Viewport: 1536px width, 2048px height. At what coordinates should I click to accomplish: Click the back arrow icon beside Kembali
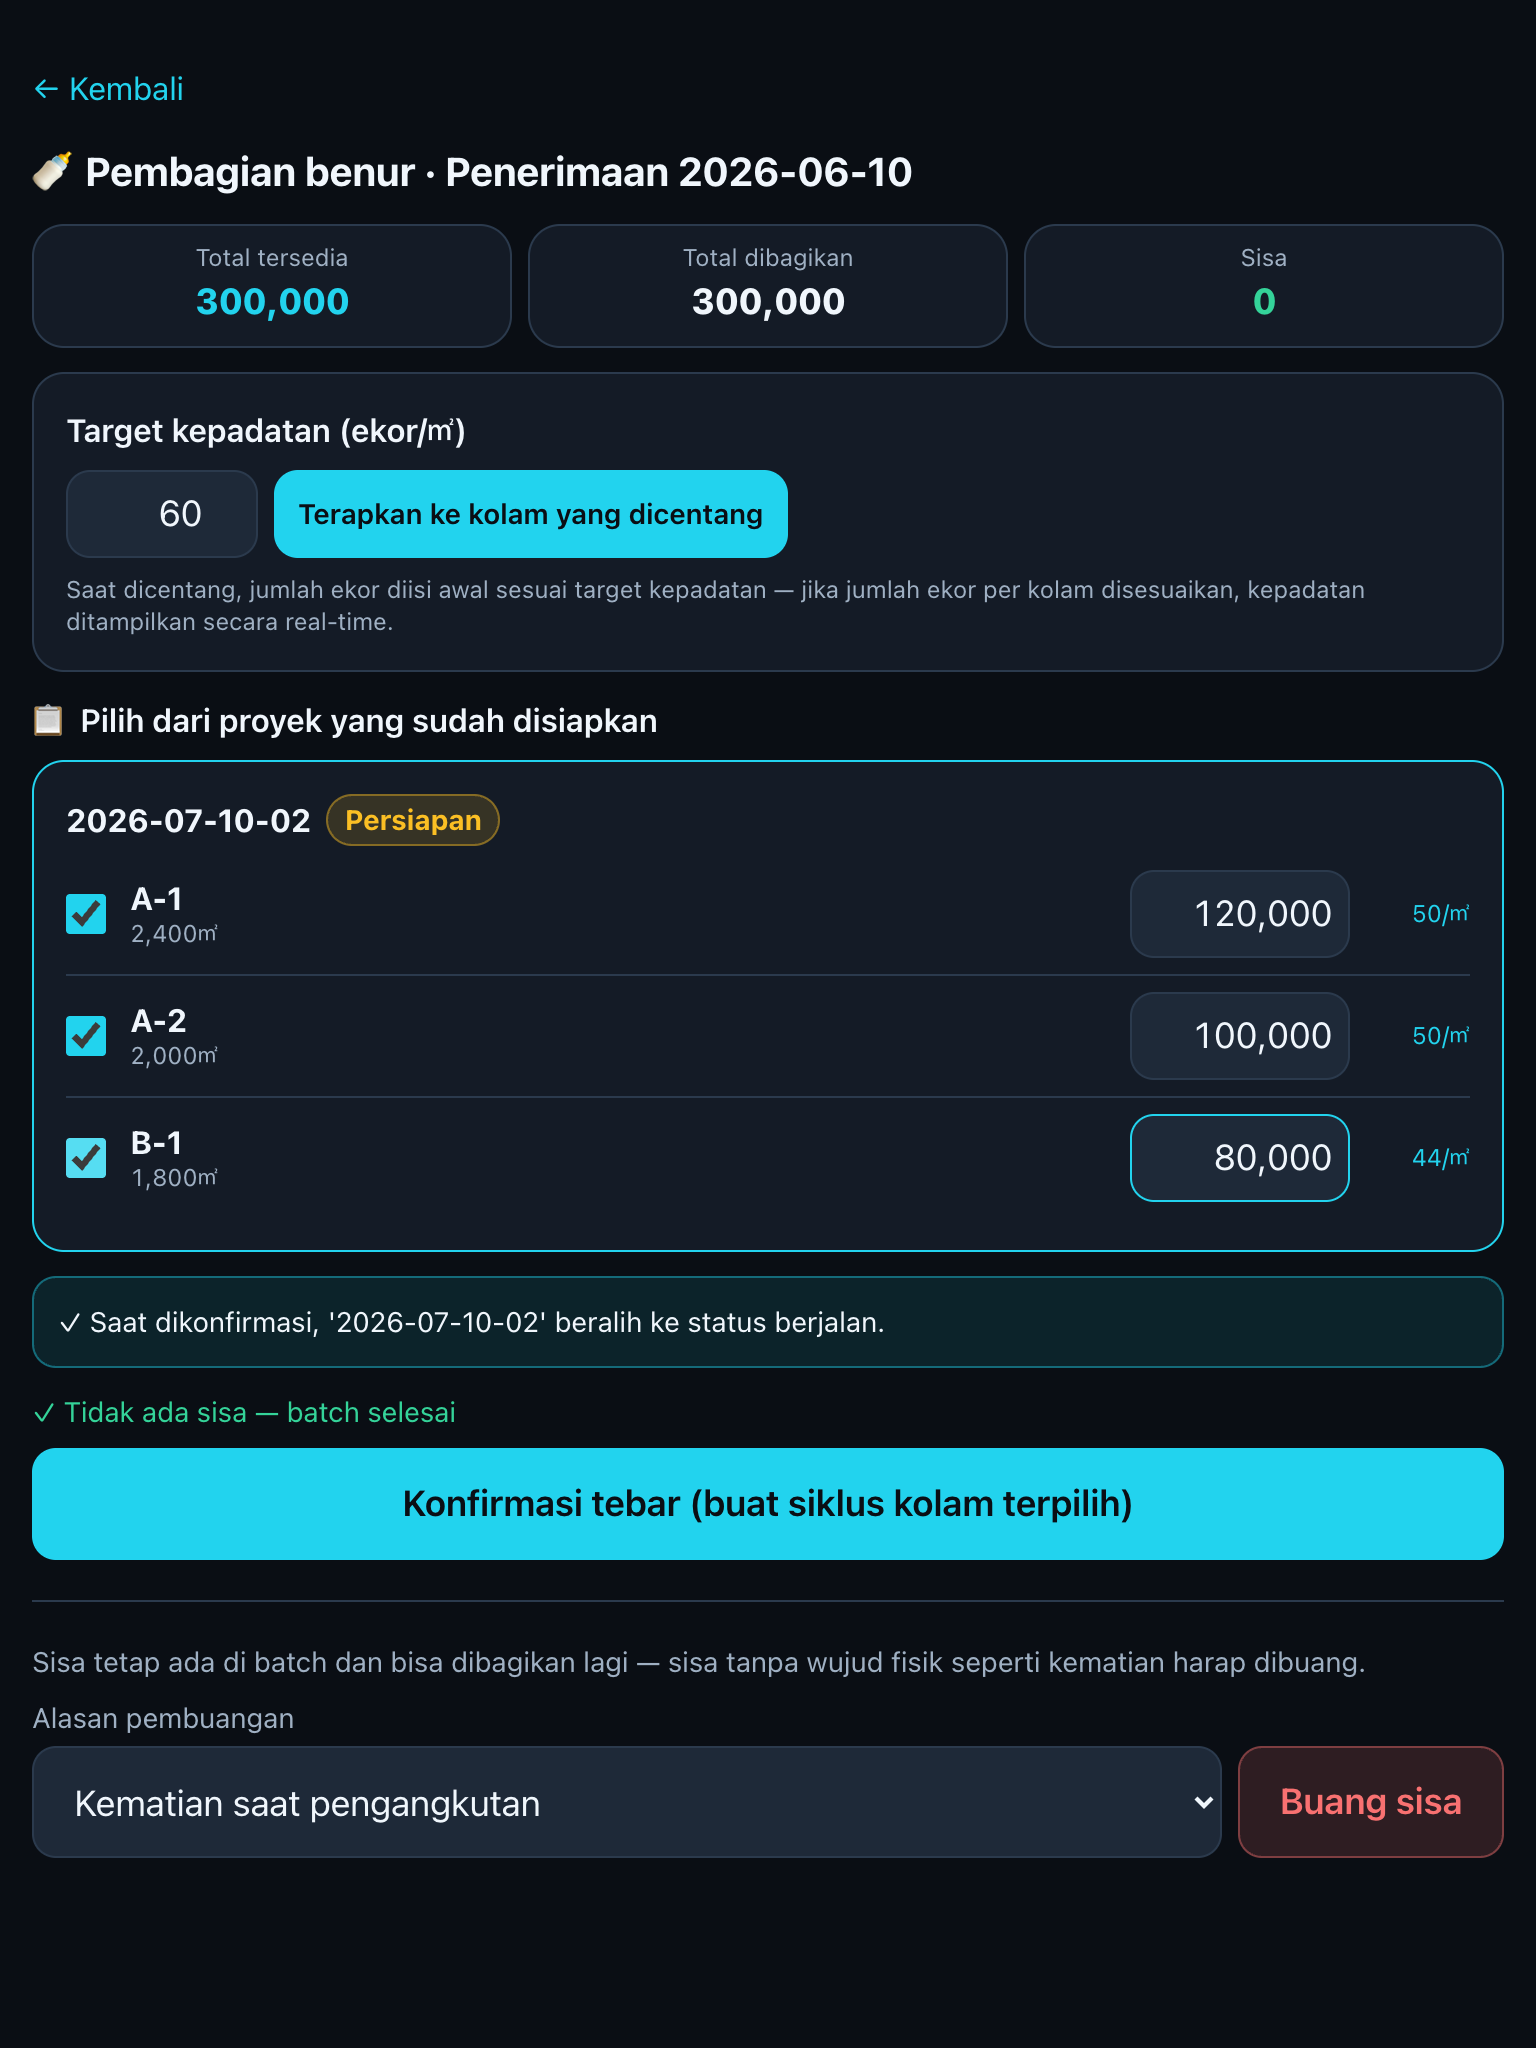pos(46,90)
